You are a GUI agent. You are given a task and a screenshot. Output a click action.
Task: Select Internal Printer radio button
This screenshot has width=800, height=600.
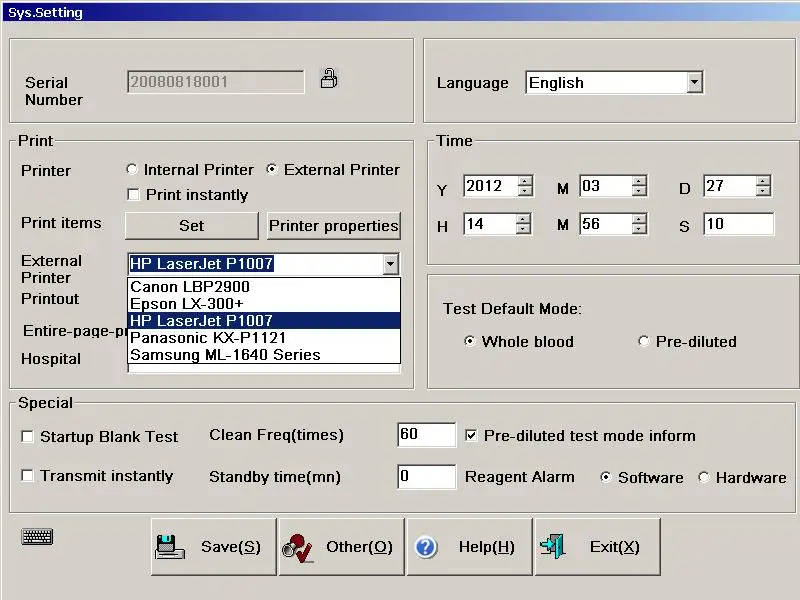(x=132, y=170)
